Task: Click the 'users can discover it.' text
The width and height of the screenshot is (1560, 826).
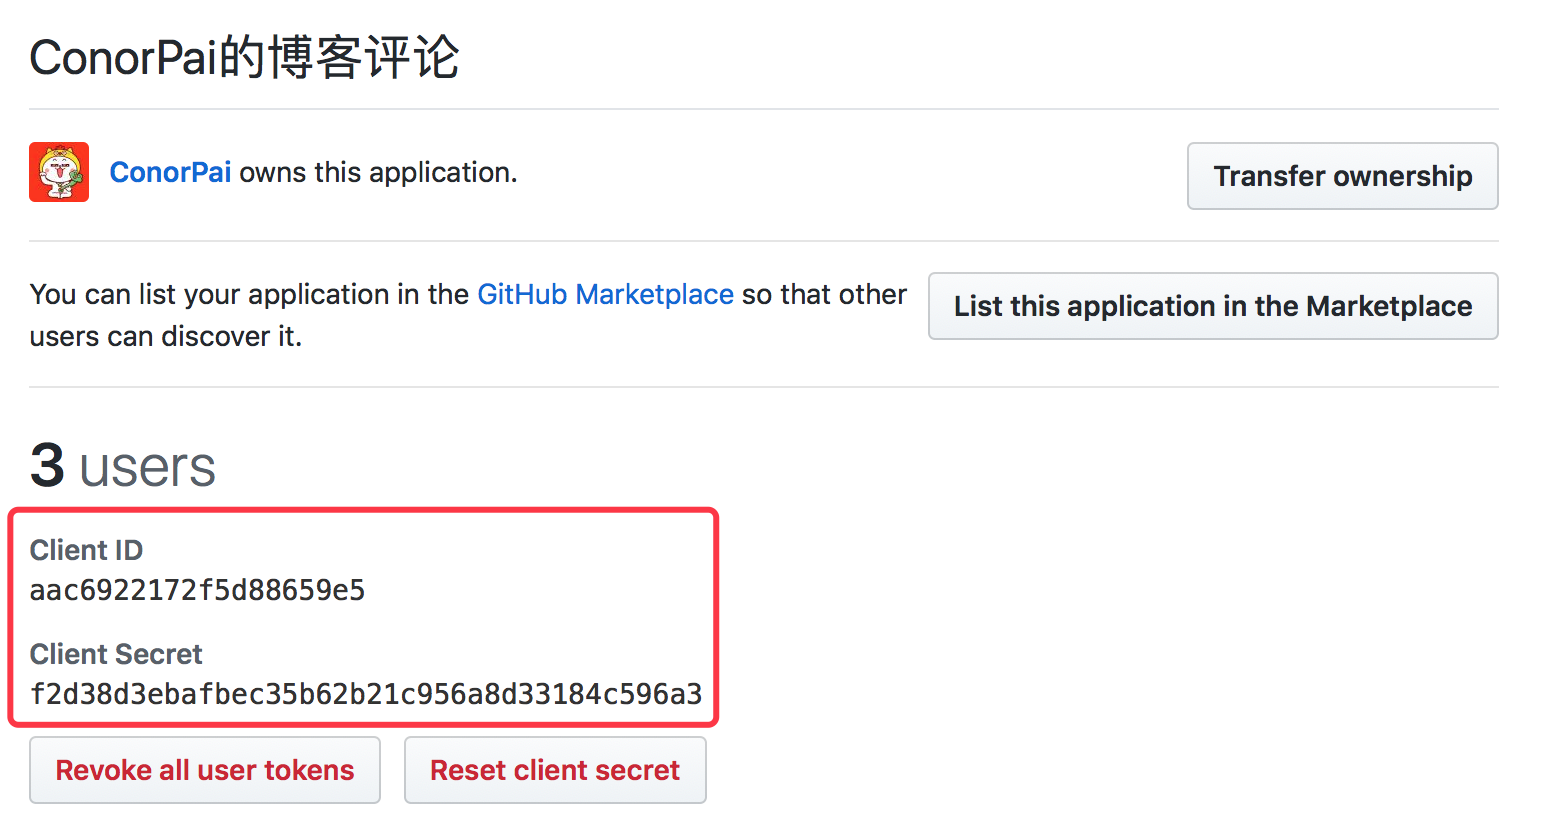Action: click(165, 336)
